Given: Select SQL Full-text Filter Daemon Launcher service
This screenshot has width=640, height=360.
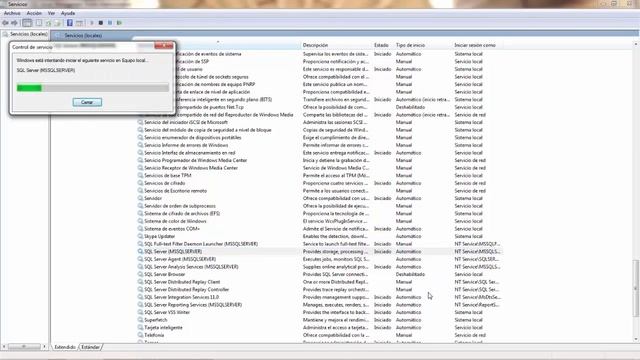Looking at the screenshot, I should 201,244.
